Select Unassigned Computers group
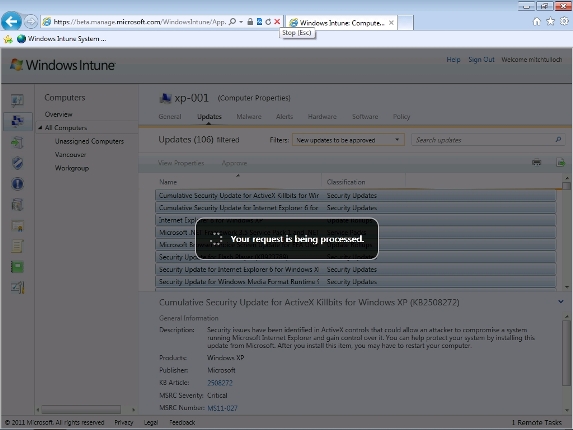The image size is (573, 430). pyautogui.click(x=90, y=141)
